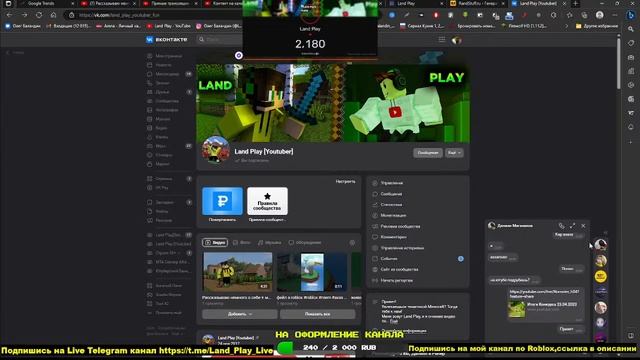Click the browser reload button
Screen dimensions: 640x360
tap(39, 15)
